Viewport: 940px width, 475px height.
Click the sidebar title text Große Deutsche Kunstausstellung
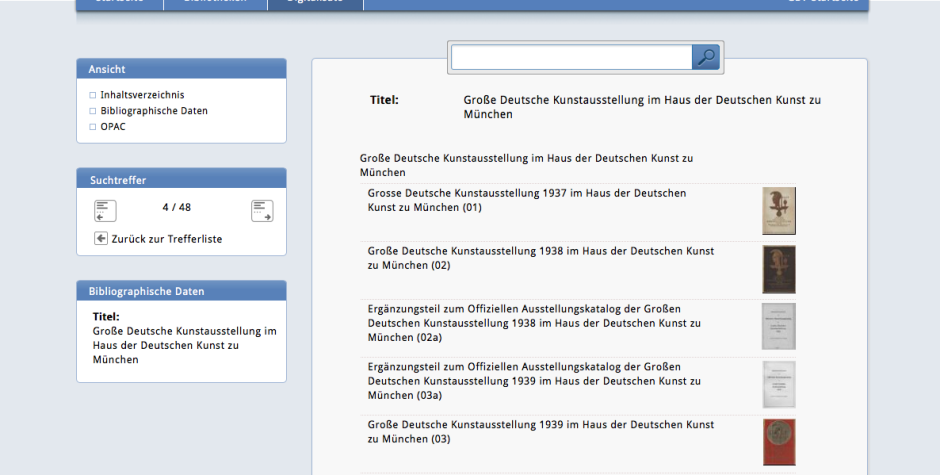(185, 345)
